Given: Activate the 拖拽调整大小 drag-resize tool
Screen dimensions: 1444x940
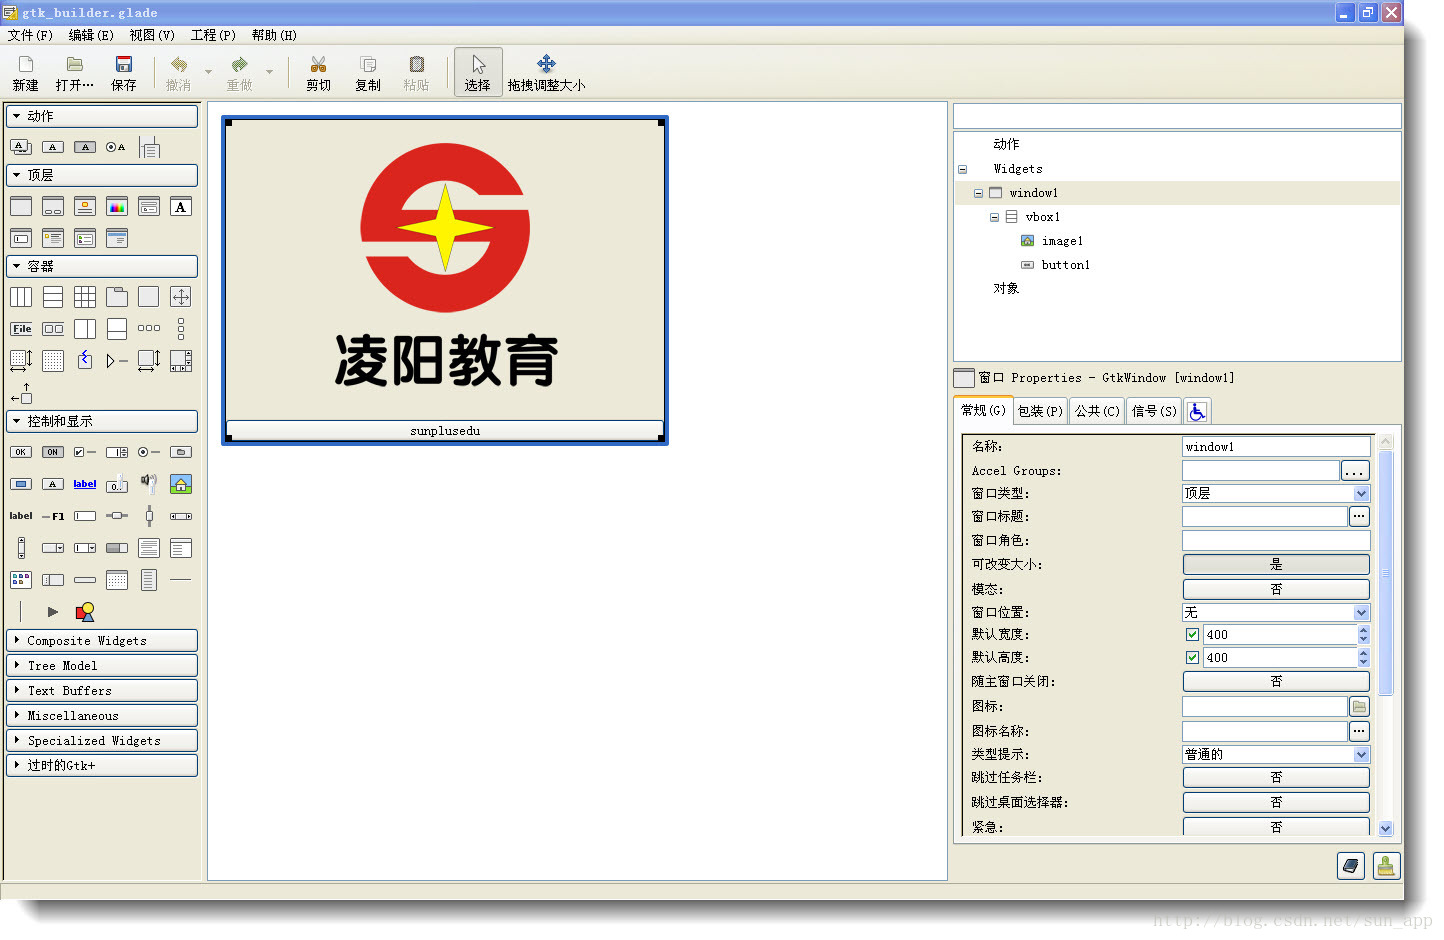Looking at the screenshot, I should [546, 73].
